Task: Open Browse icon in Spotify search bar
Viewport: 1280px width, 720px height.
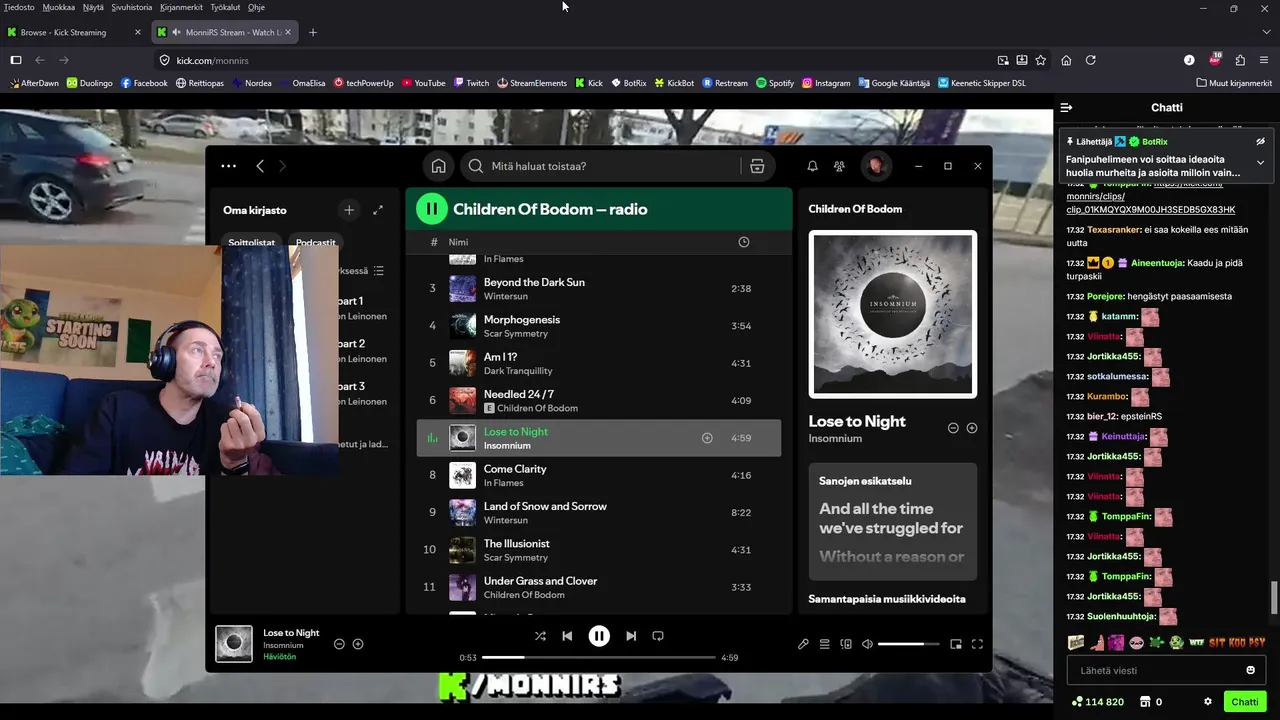Action: [757, 166]
